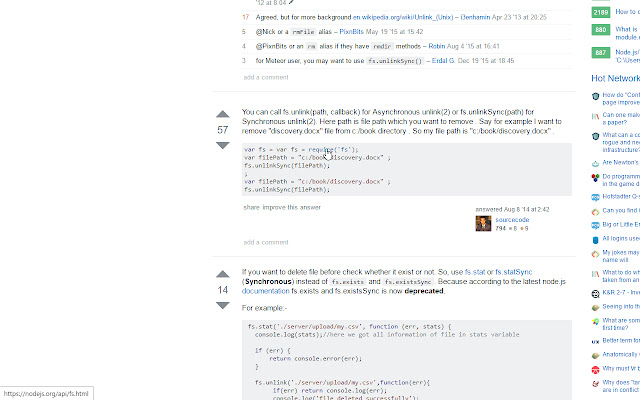
Task: Click site icon beside "Hofstadter G-" question
Action: coord(596,197)
